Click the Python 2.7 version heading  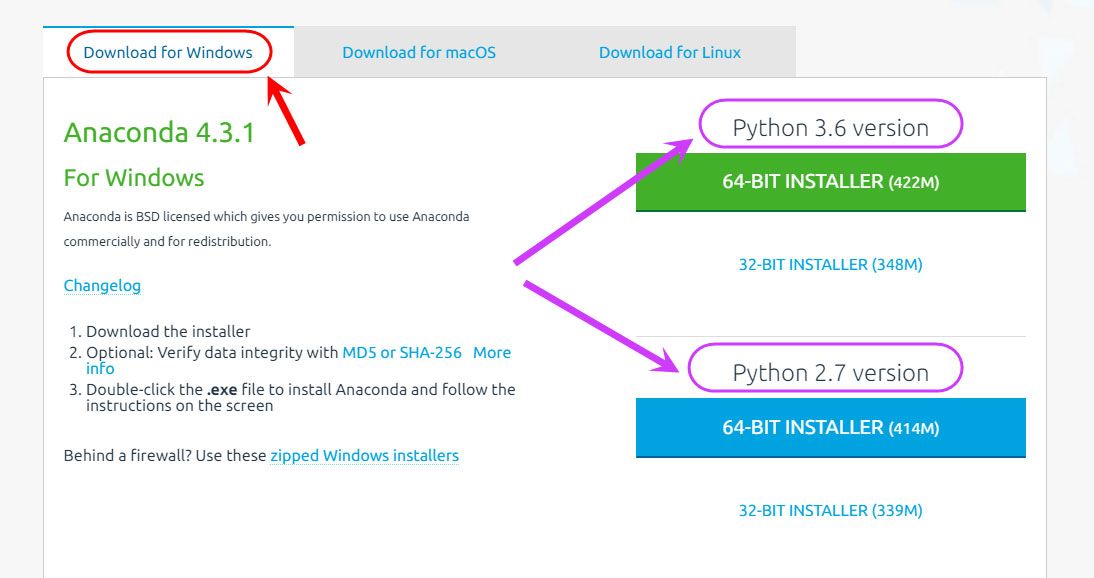tap(830, 373)
